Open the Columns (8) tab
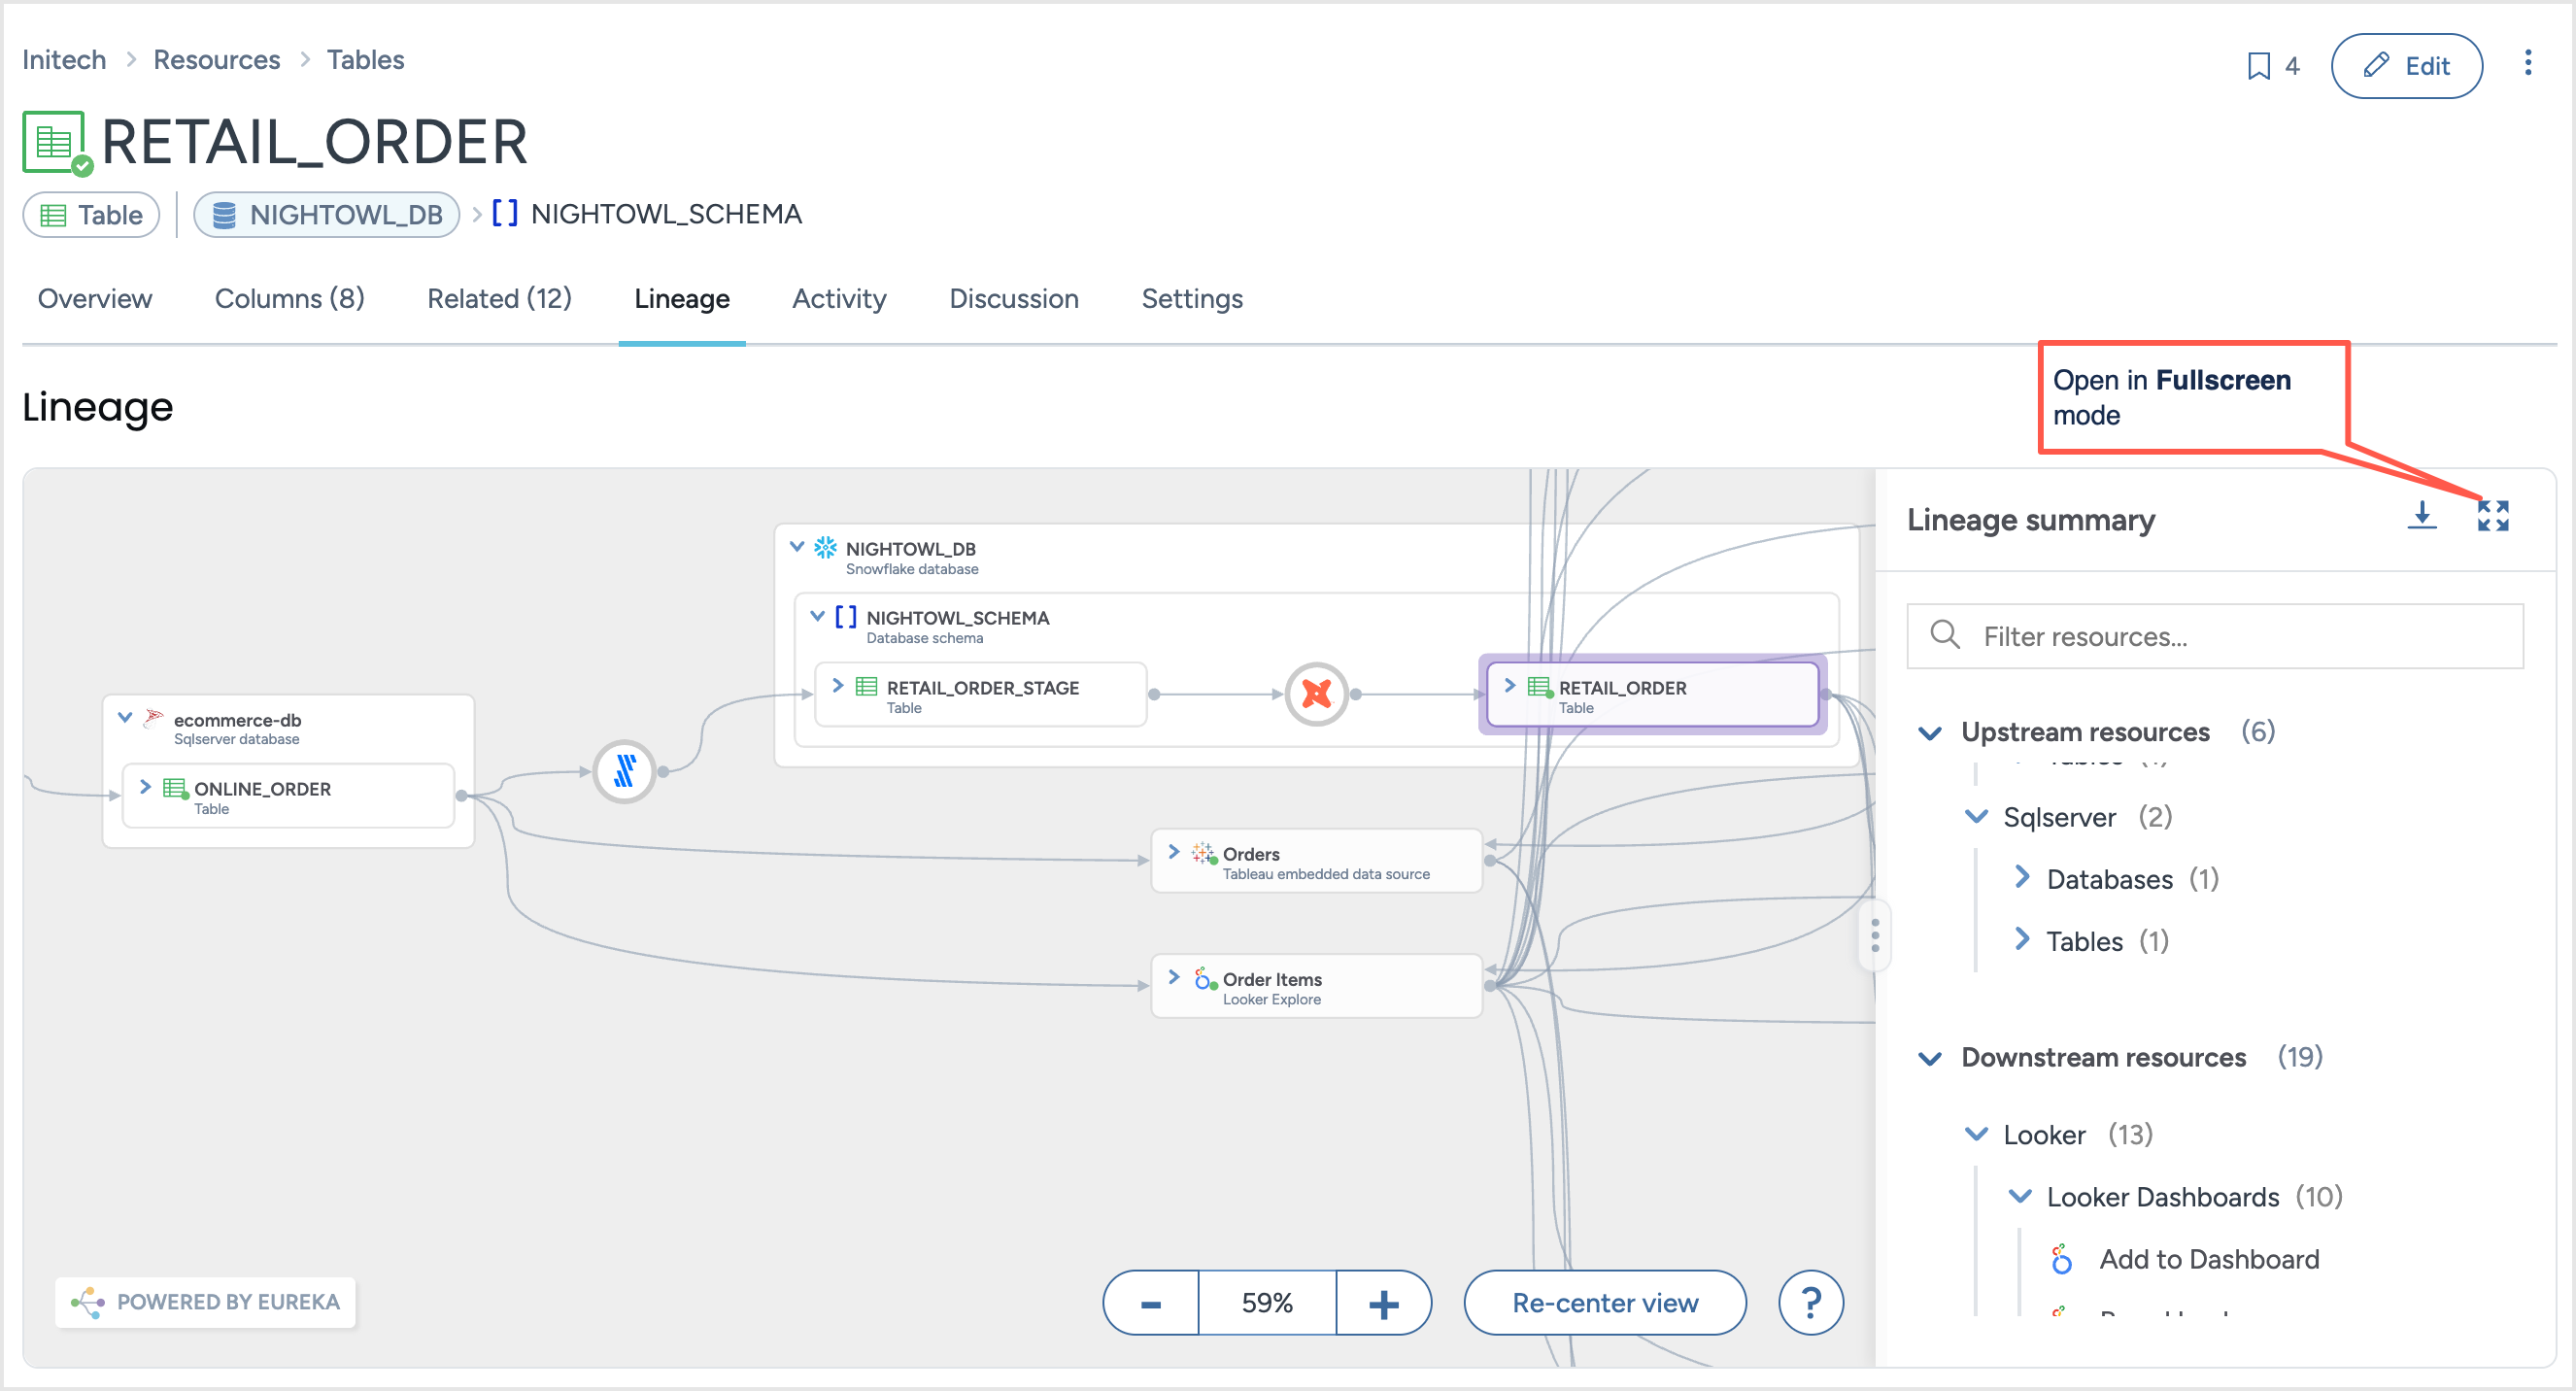 [x=289, y=298]
